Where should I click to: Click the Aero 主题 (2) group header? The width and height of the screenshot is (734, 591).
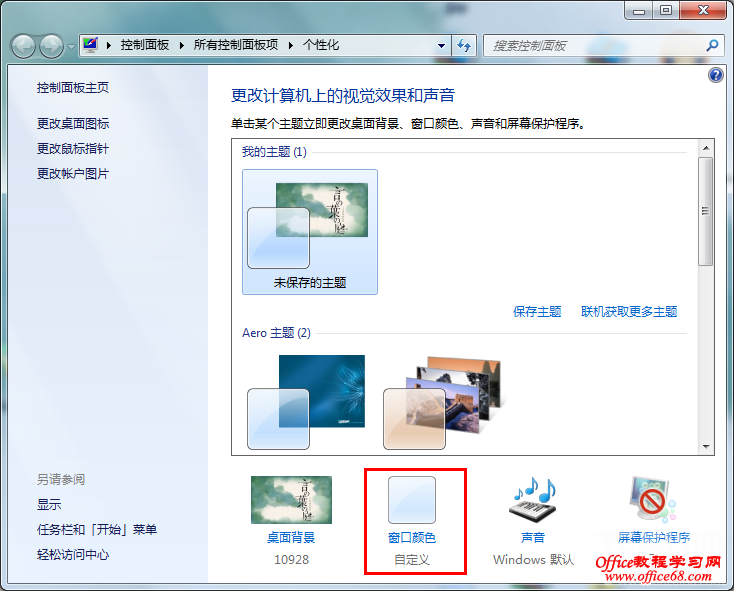point(276,333)
